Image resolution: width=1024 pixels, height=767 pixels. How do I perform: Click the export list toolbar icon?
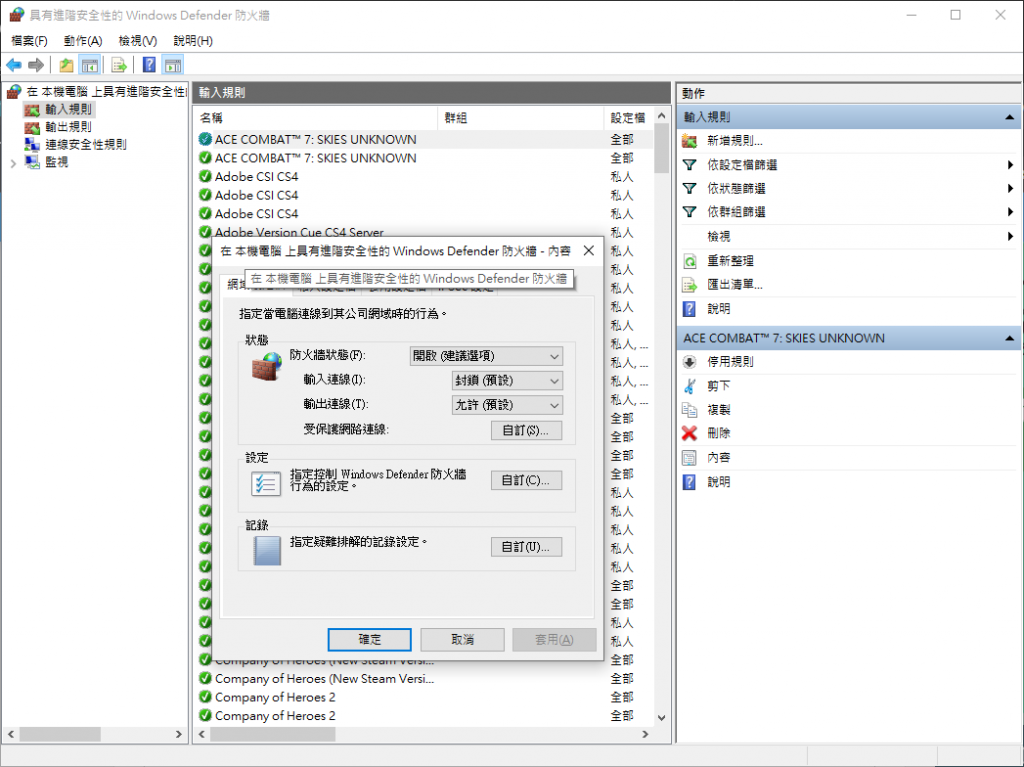(119, 65)
